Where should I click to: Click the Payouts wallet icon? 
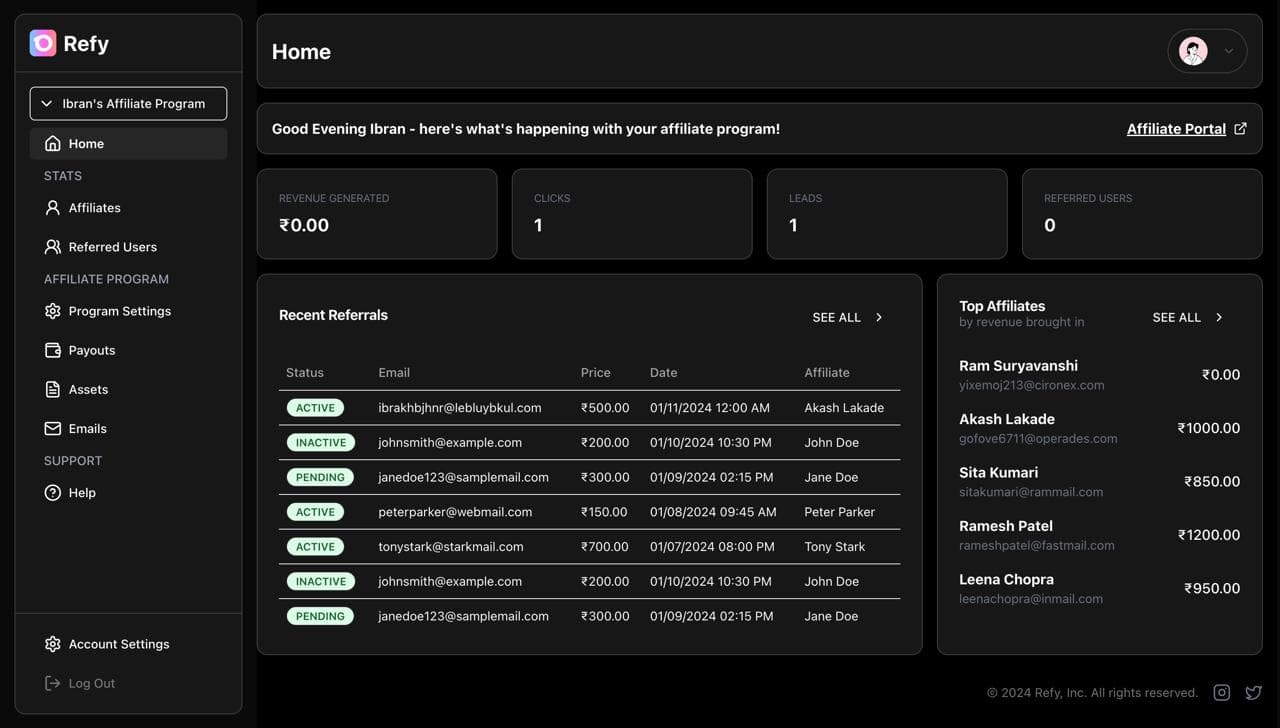click(x=53, y=350)
